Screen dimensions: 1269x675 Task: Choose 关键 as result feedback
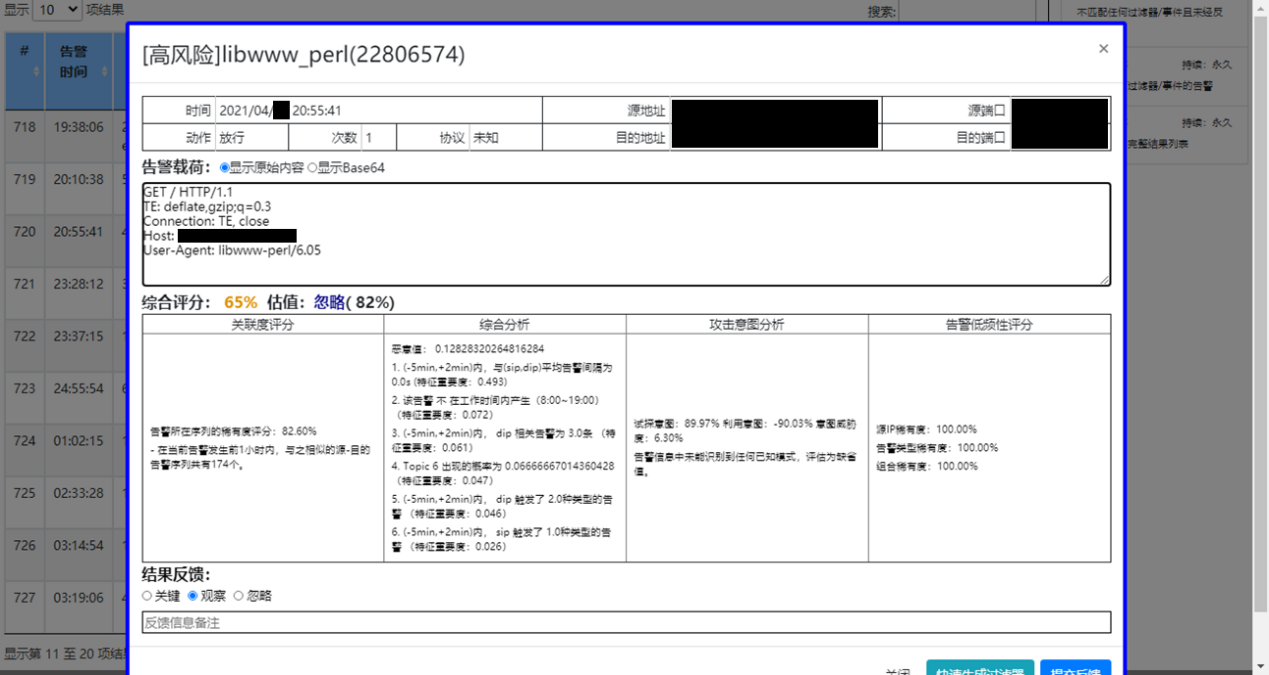click(x=147, y=596)
